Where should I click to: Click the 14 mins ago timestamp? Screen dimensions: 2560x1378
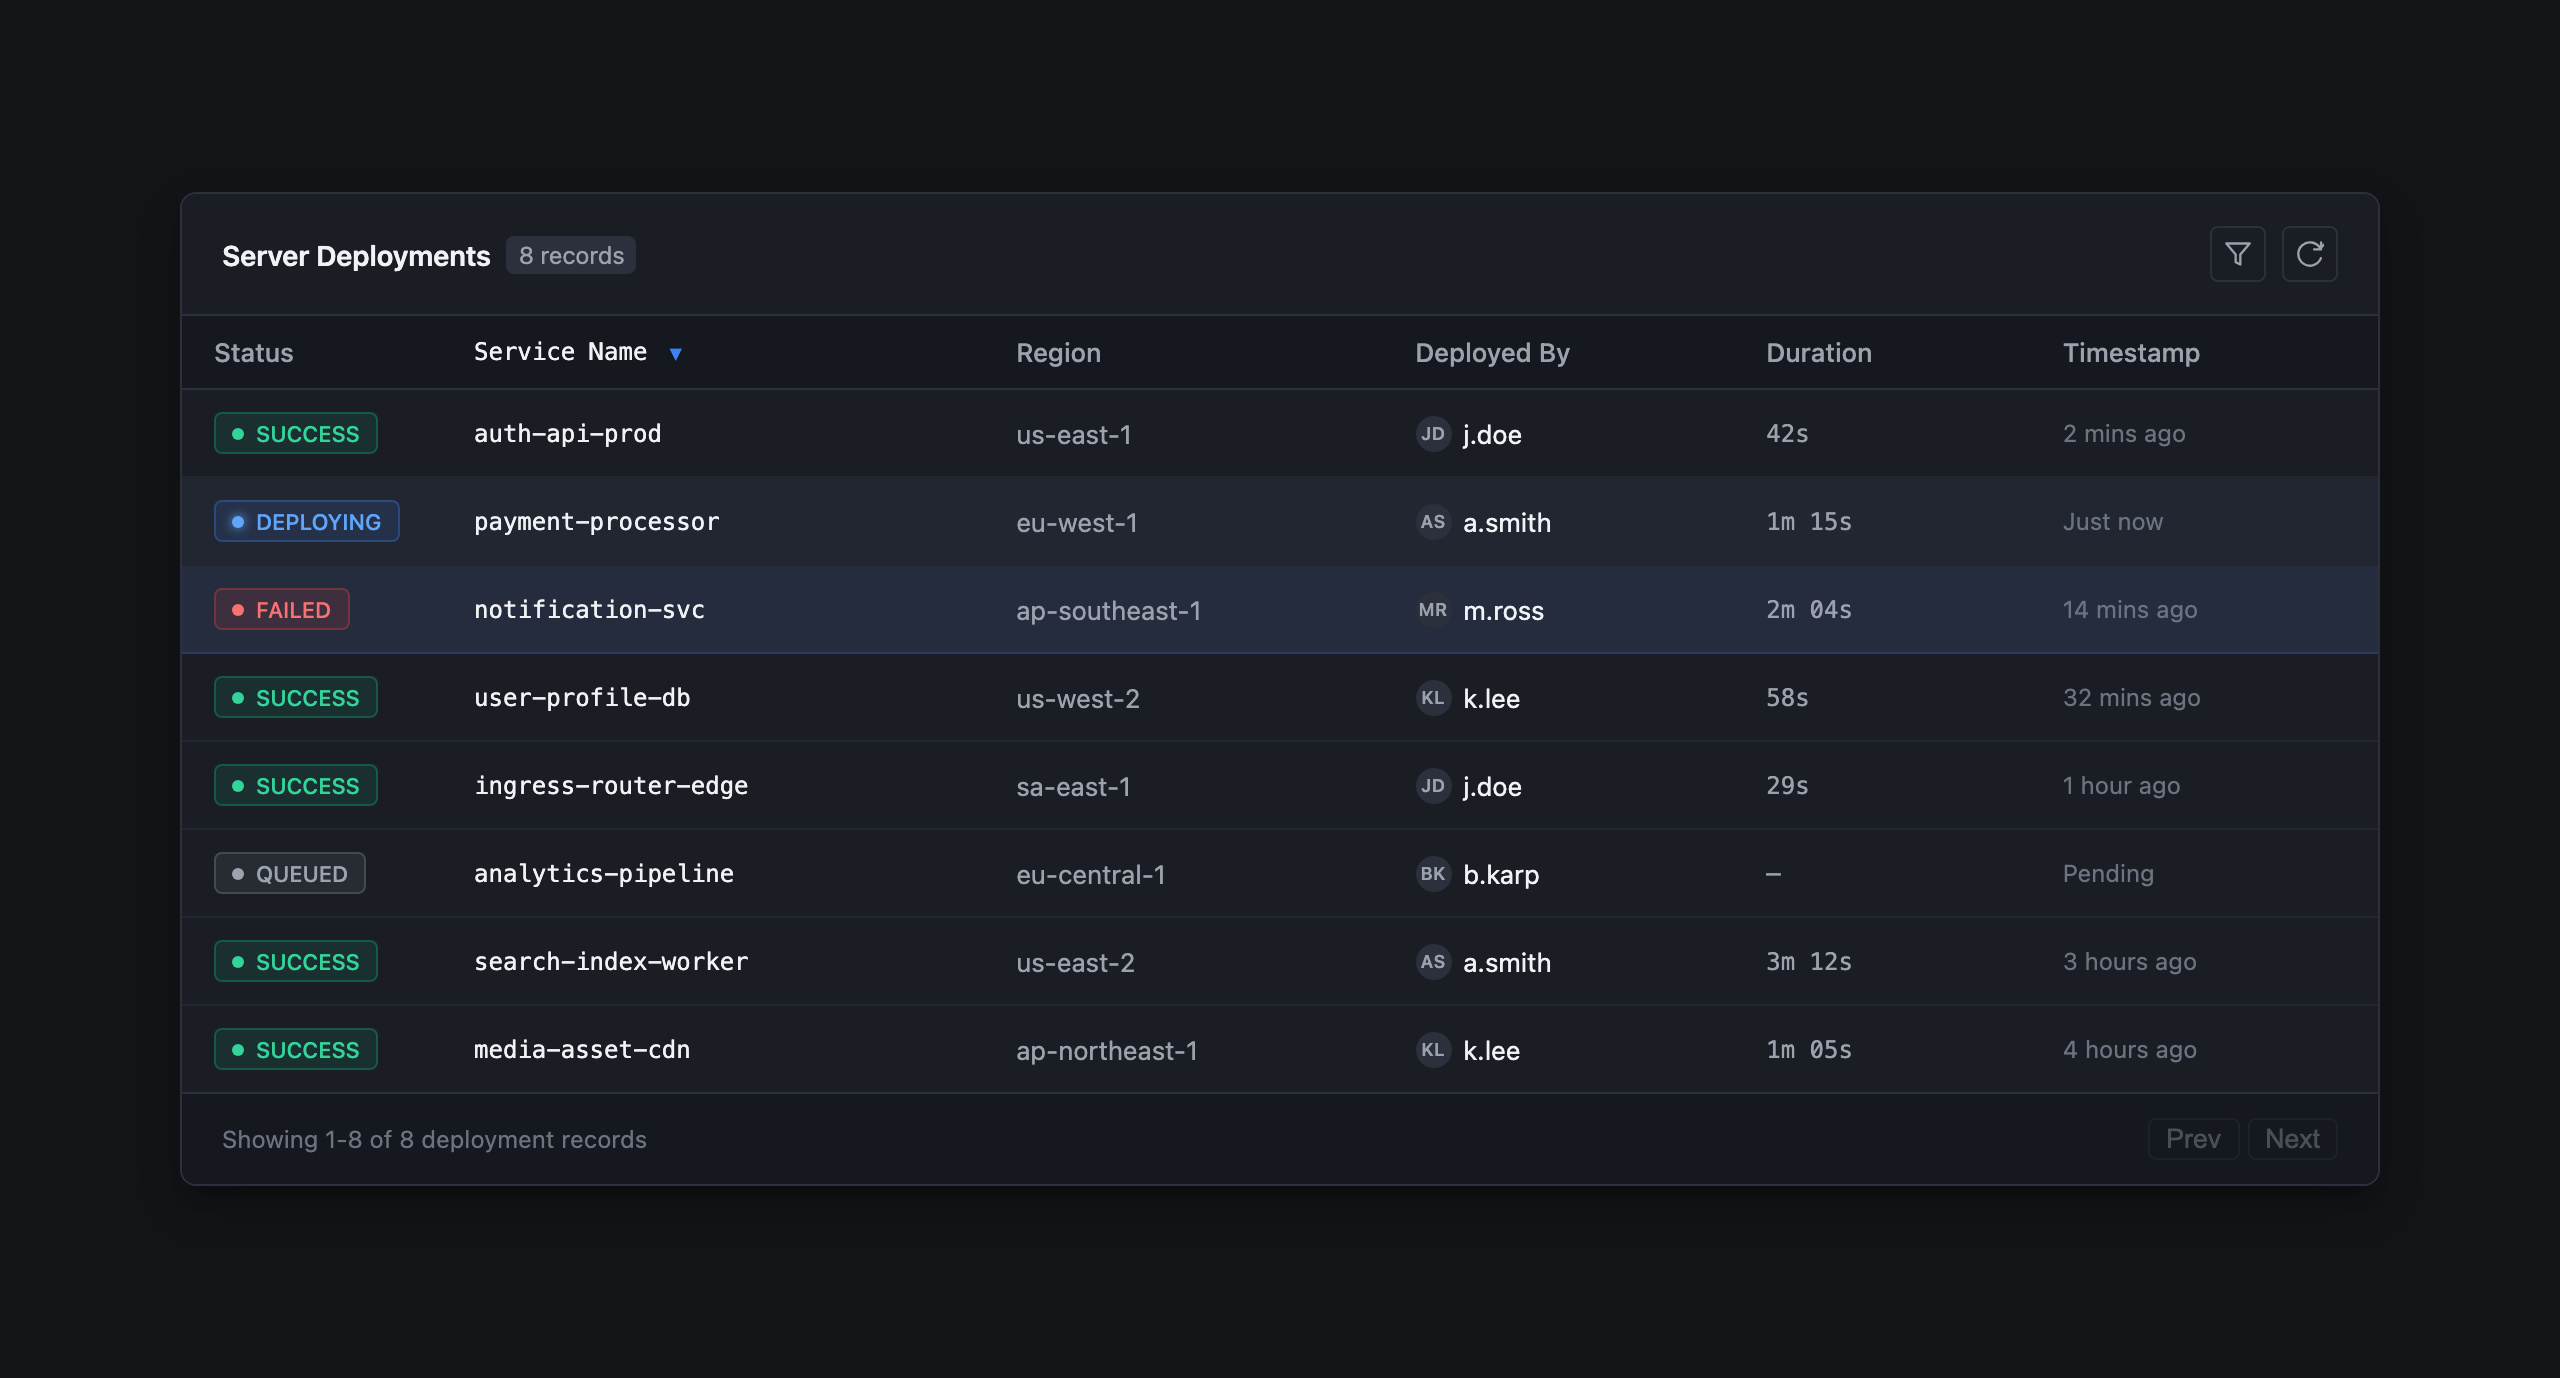(x=2130, y=610)
